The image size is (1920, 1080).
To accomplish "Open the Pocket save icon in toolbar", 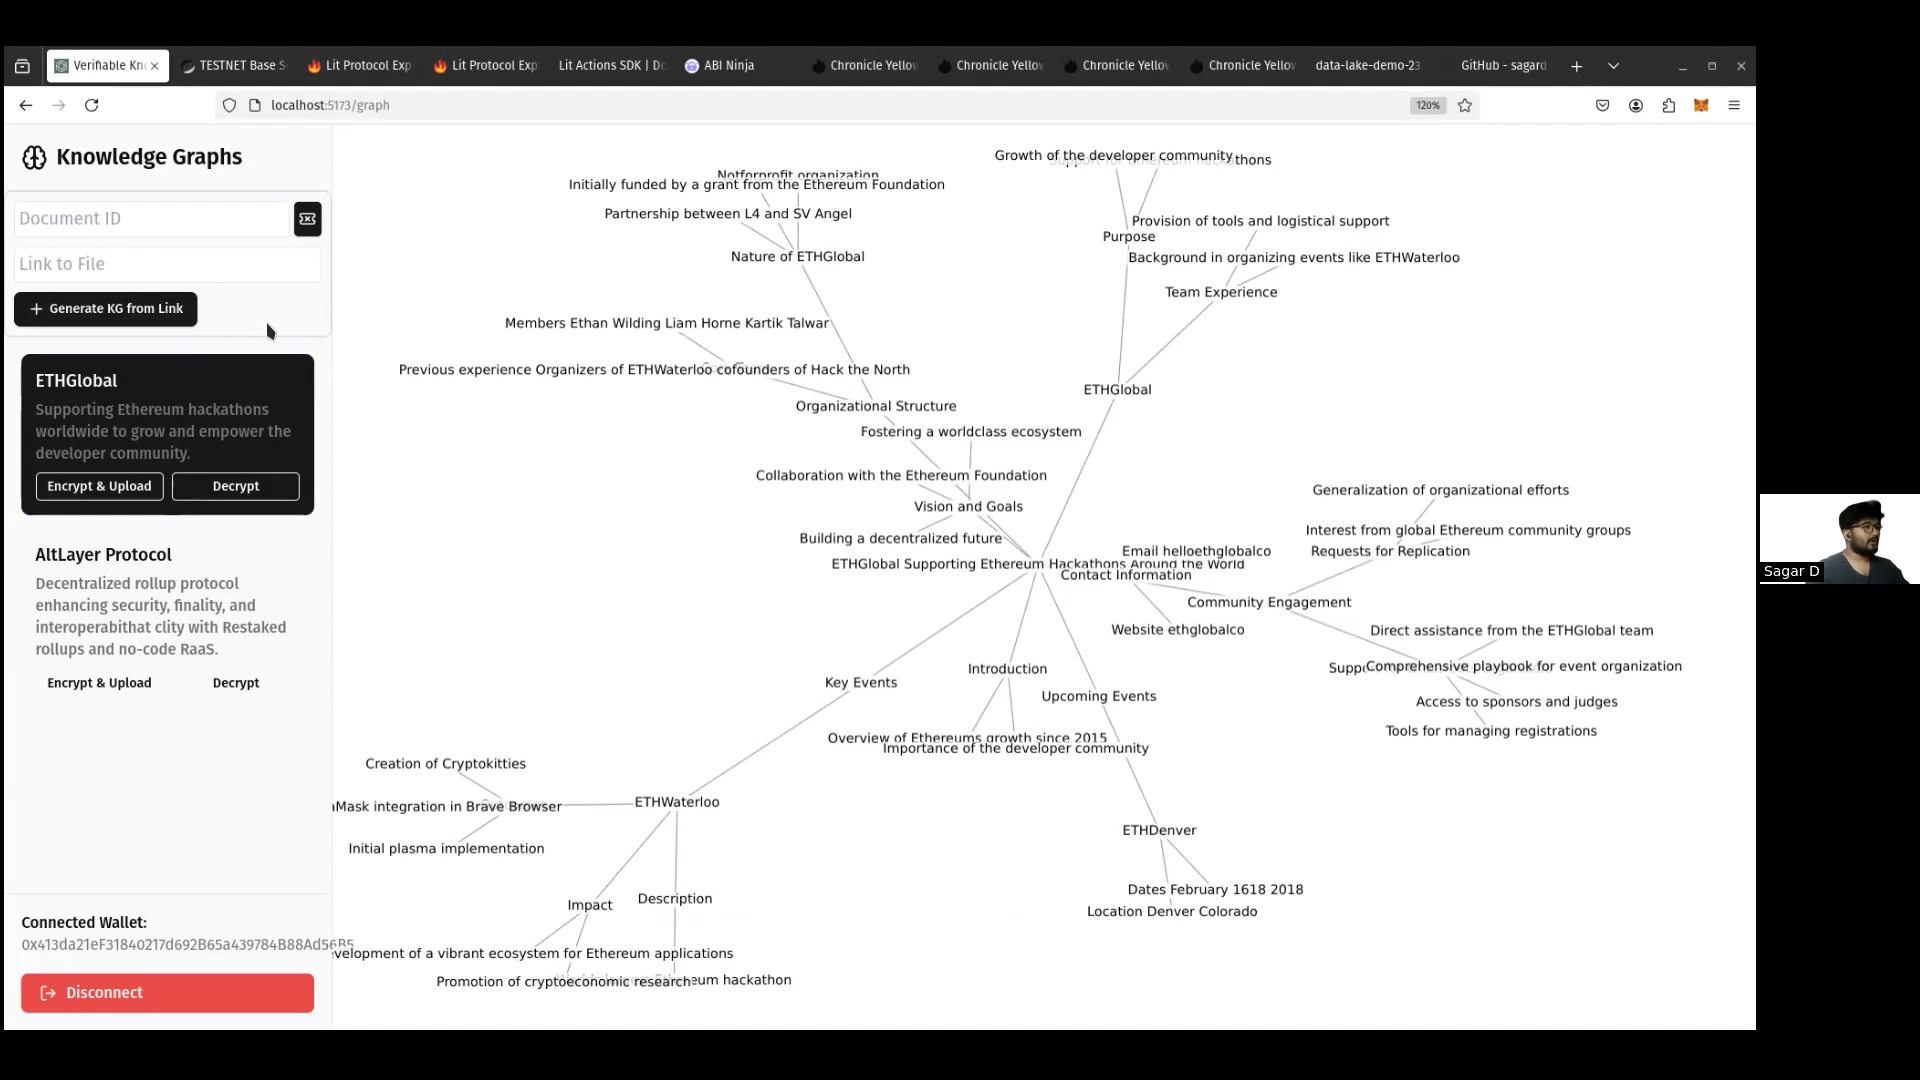I will [x=1603, y=105].
